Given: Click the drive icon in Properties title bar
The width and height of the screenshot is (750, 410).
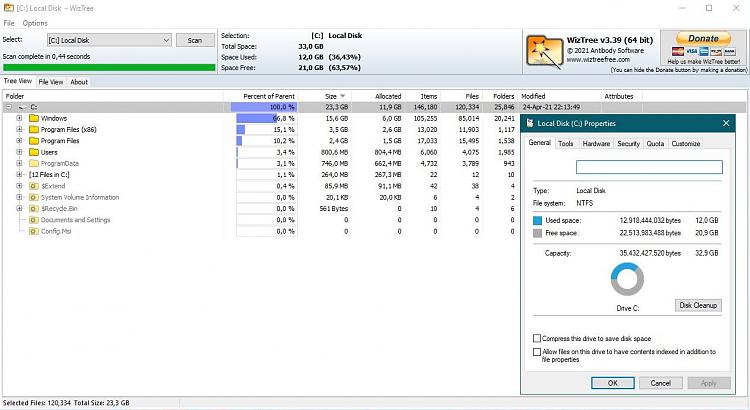Looking at the screenshot, I should point(530,123).
